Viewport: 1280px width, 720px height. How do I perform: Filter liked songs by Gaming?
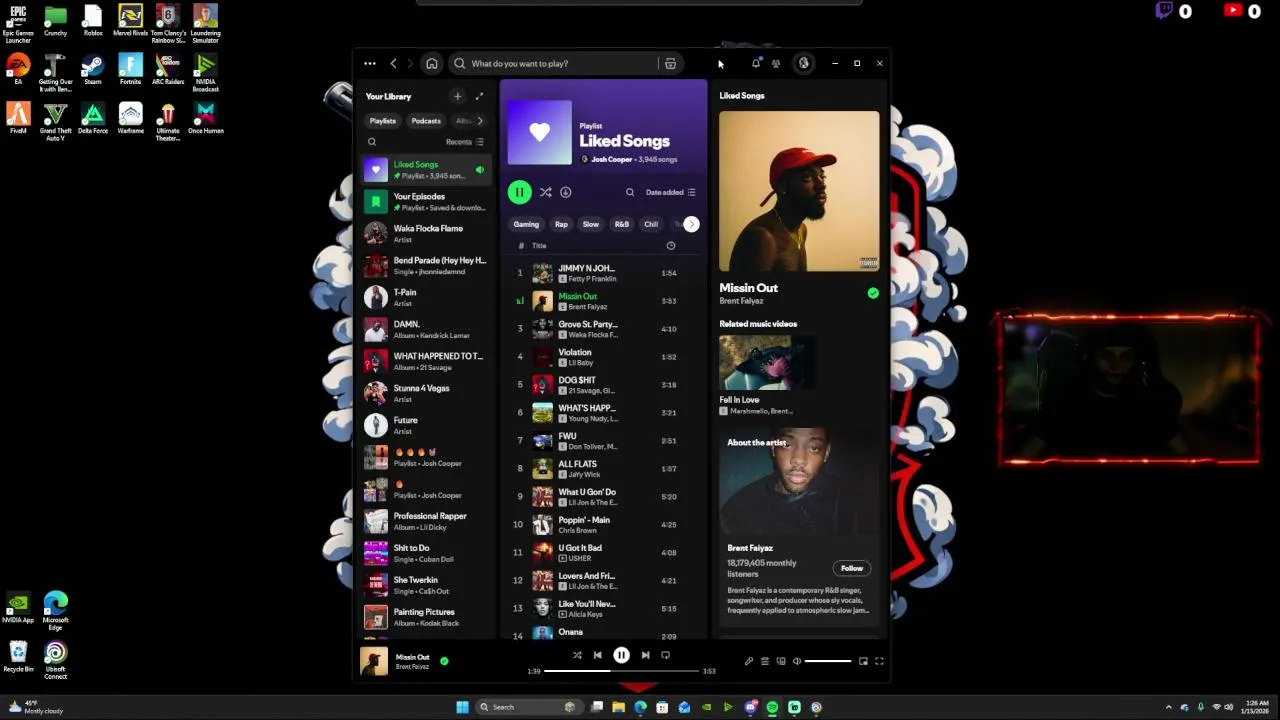tap(526, 225)
